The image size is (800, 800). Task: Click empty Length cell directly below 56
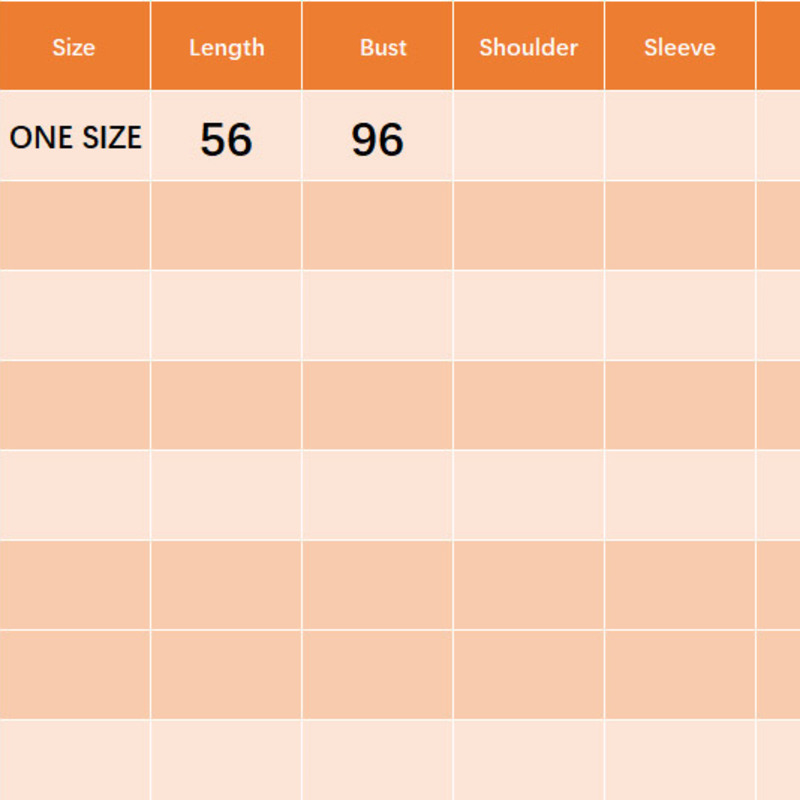(226, 226)
